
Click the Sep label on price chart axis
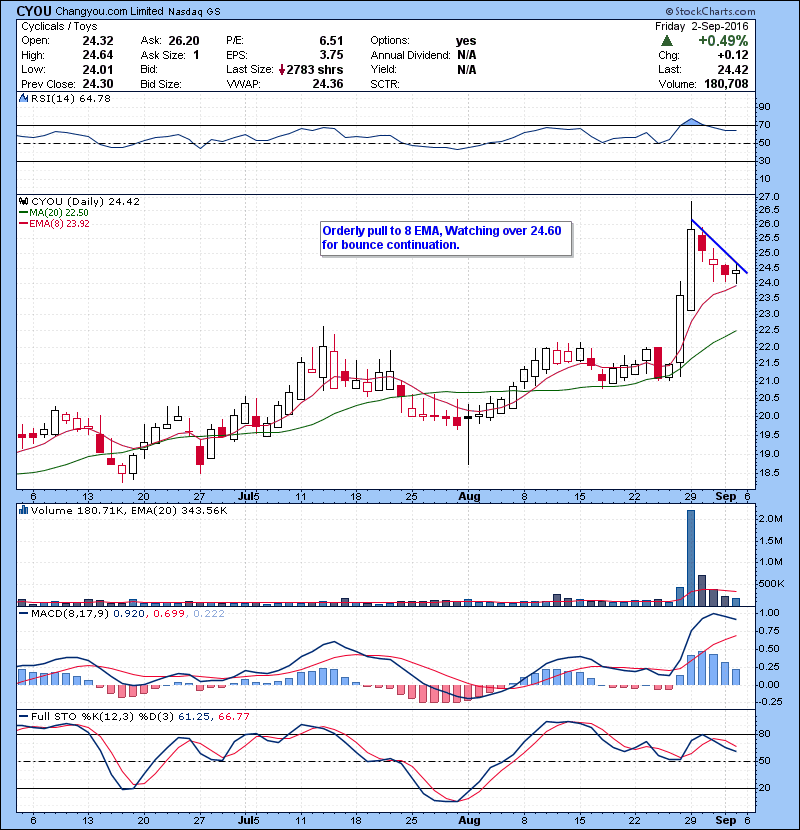(725, 497)
